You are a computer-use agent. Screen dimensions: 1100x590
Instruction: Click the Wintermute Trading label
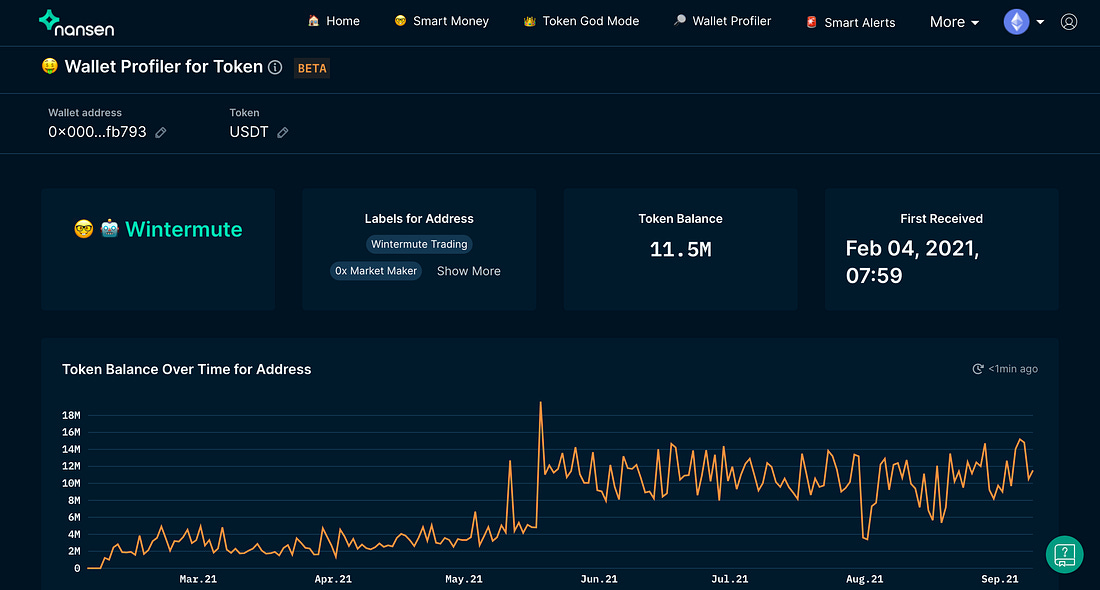click(x=419, y=244)
